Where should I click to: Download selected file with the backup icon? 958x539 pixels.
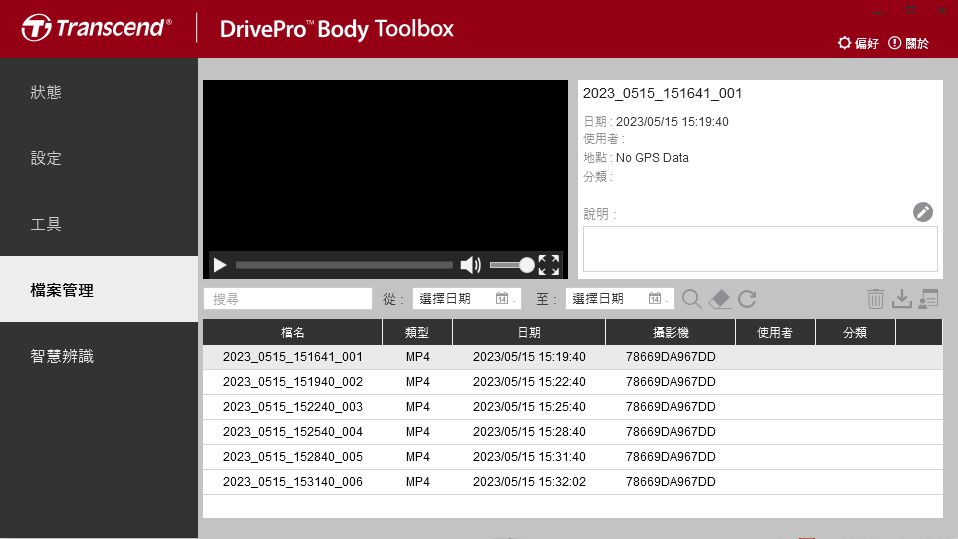(x=902, y=299)
